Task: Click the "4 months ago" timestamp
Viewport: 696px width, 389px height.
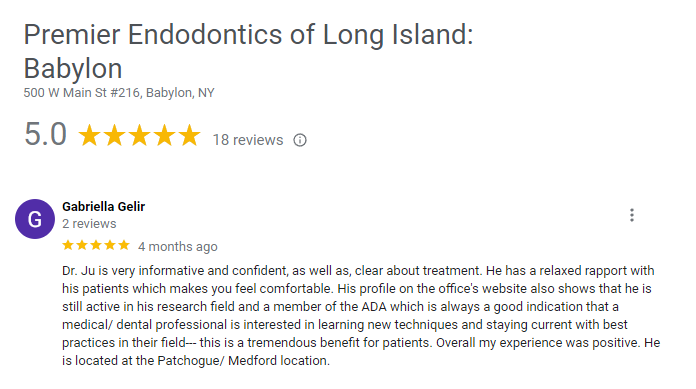Action: (x=178, y=246)
